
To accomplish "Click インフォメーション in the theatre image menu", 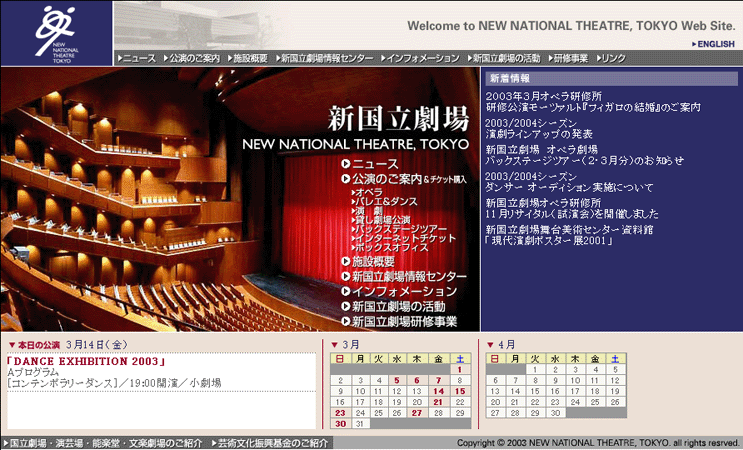I will click(x=399, y=291).
